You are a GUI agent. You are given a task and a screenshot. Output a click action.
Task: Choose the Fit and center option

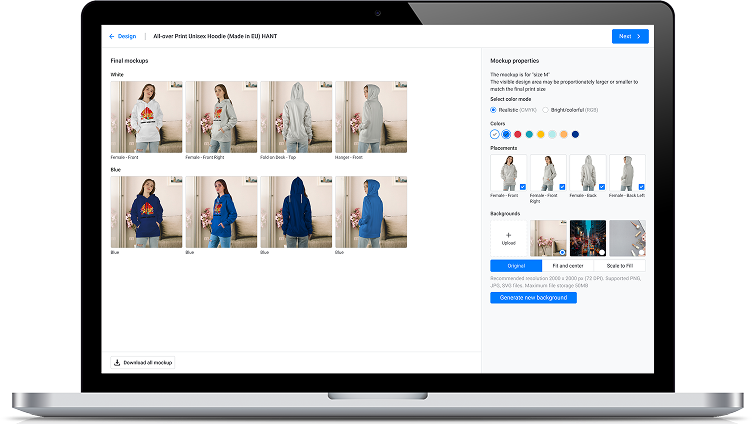pyautogui.click(x=567, y=266)
